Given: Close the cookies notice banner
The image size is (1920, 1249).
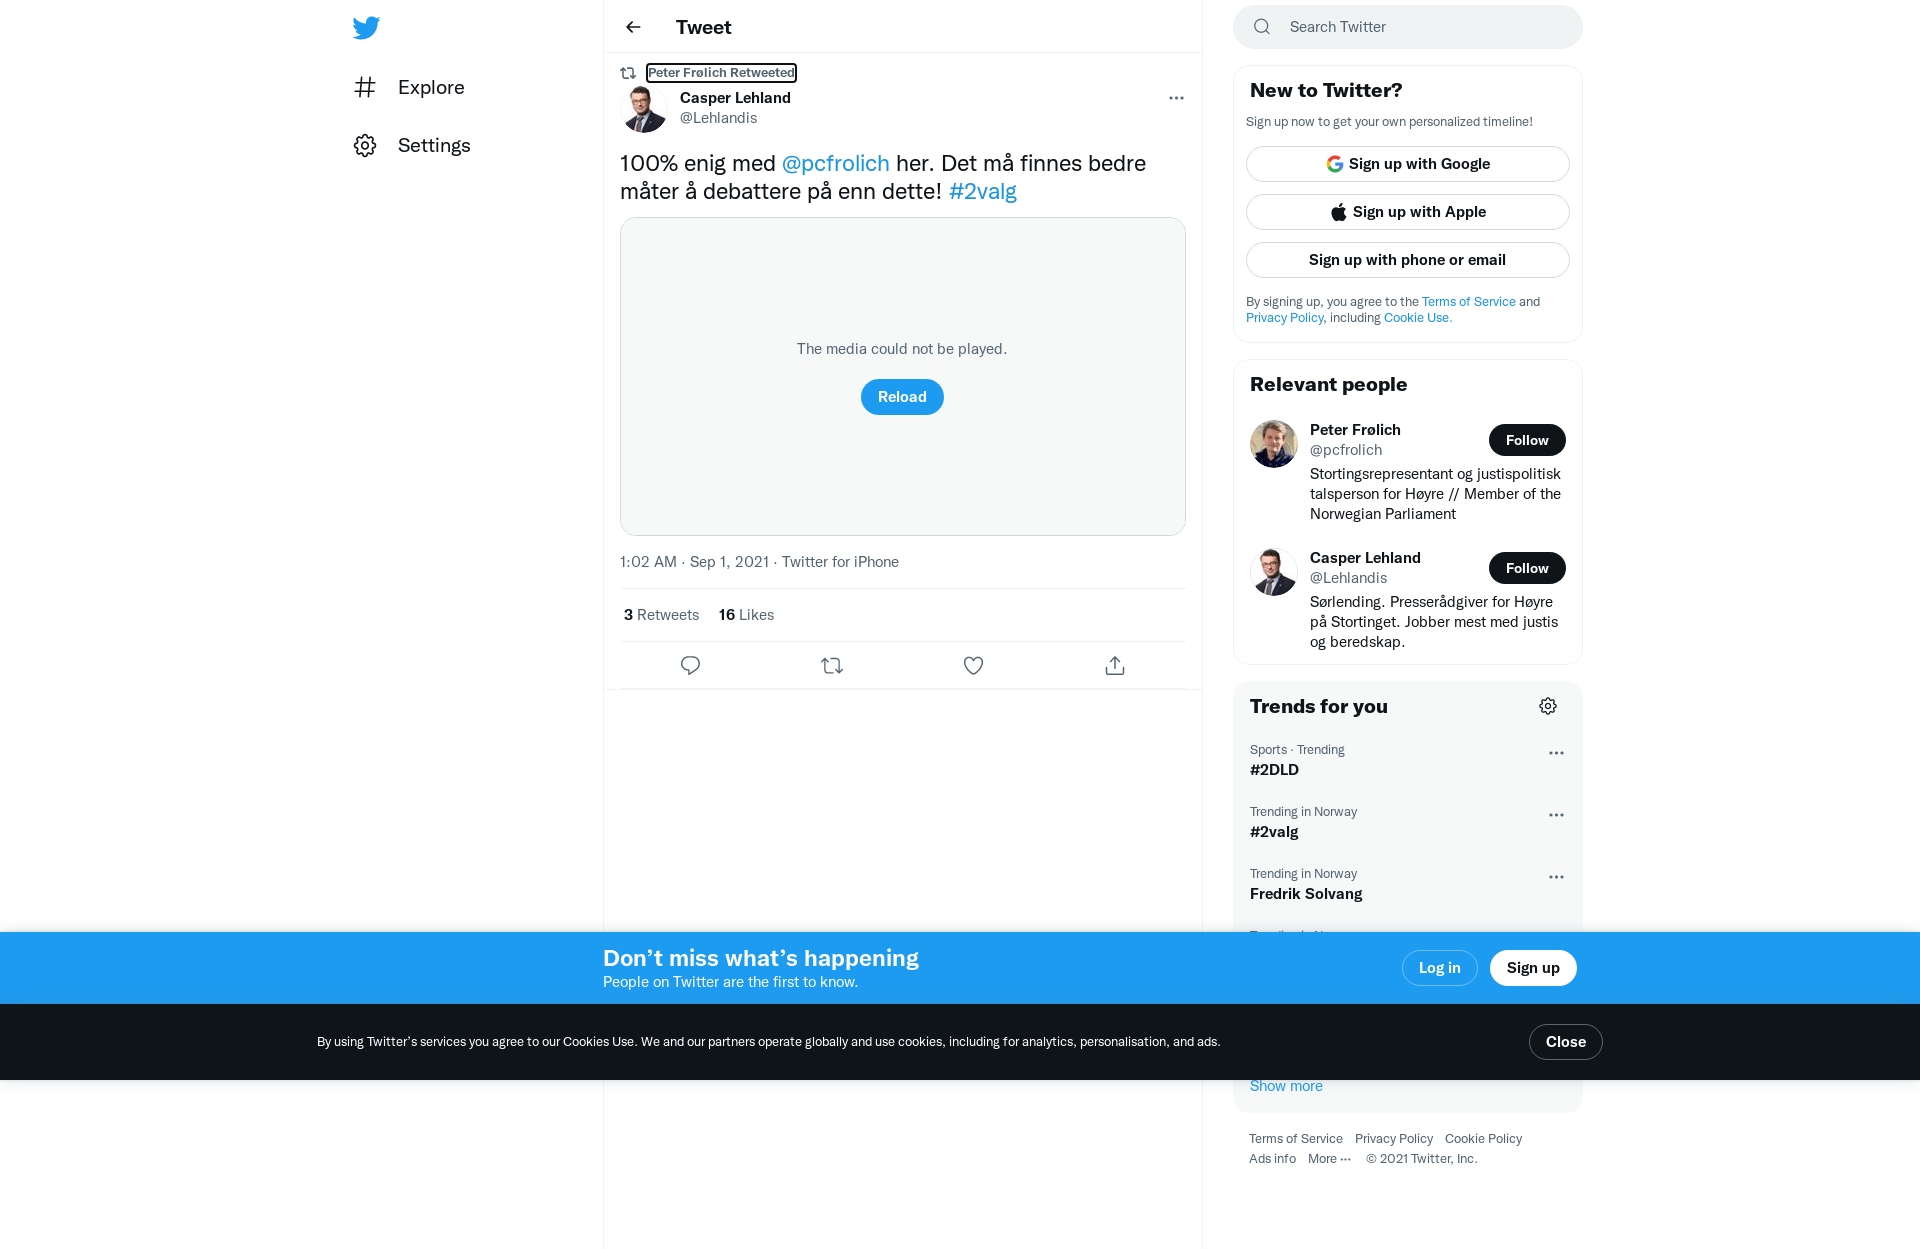Looking at the screenshot, I should (x=1566, y=1042).
